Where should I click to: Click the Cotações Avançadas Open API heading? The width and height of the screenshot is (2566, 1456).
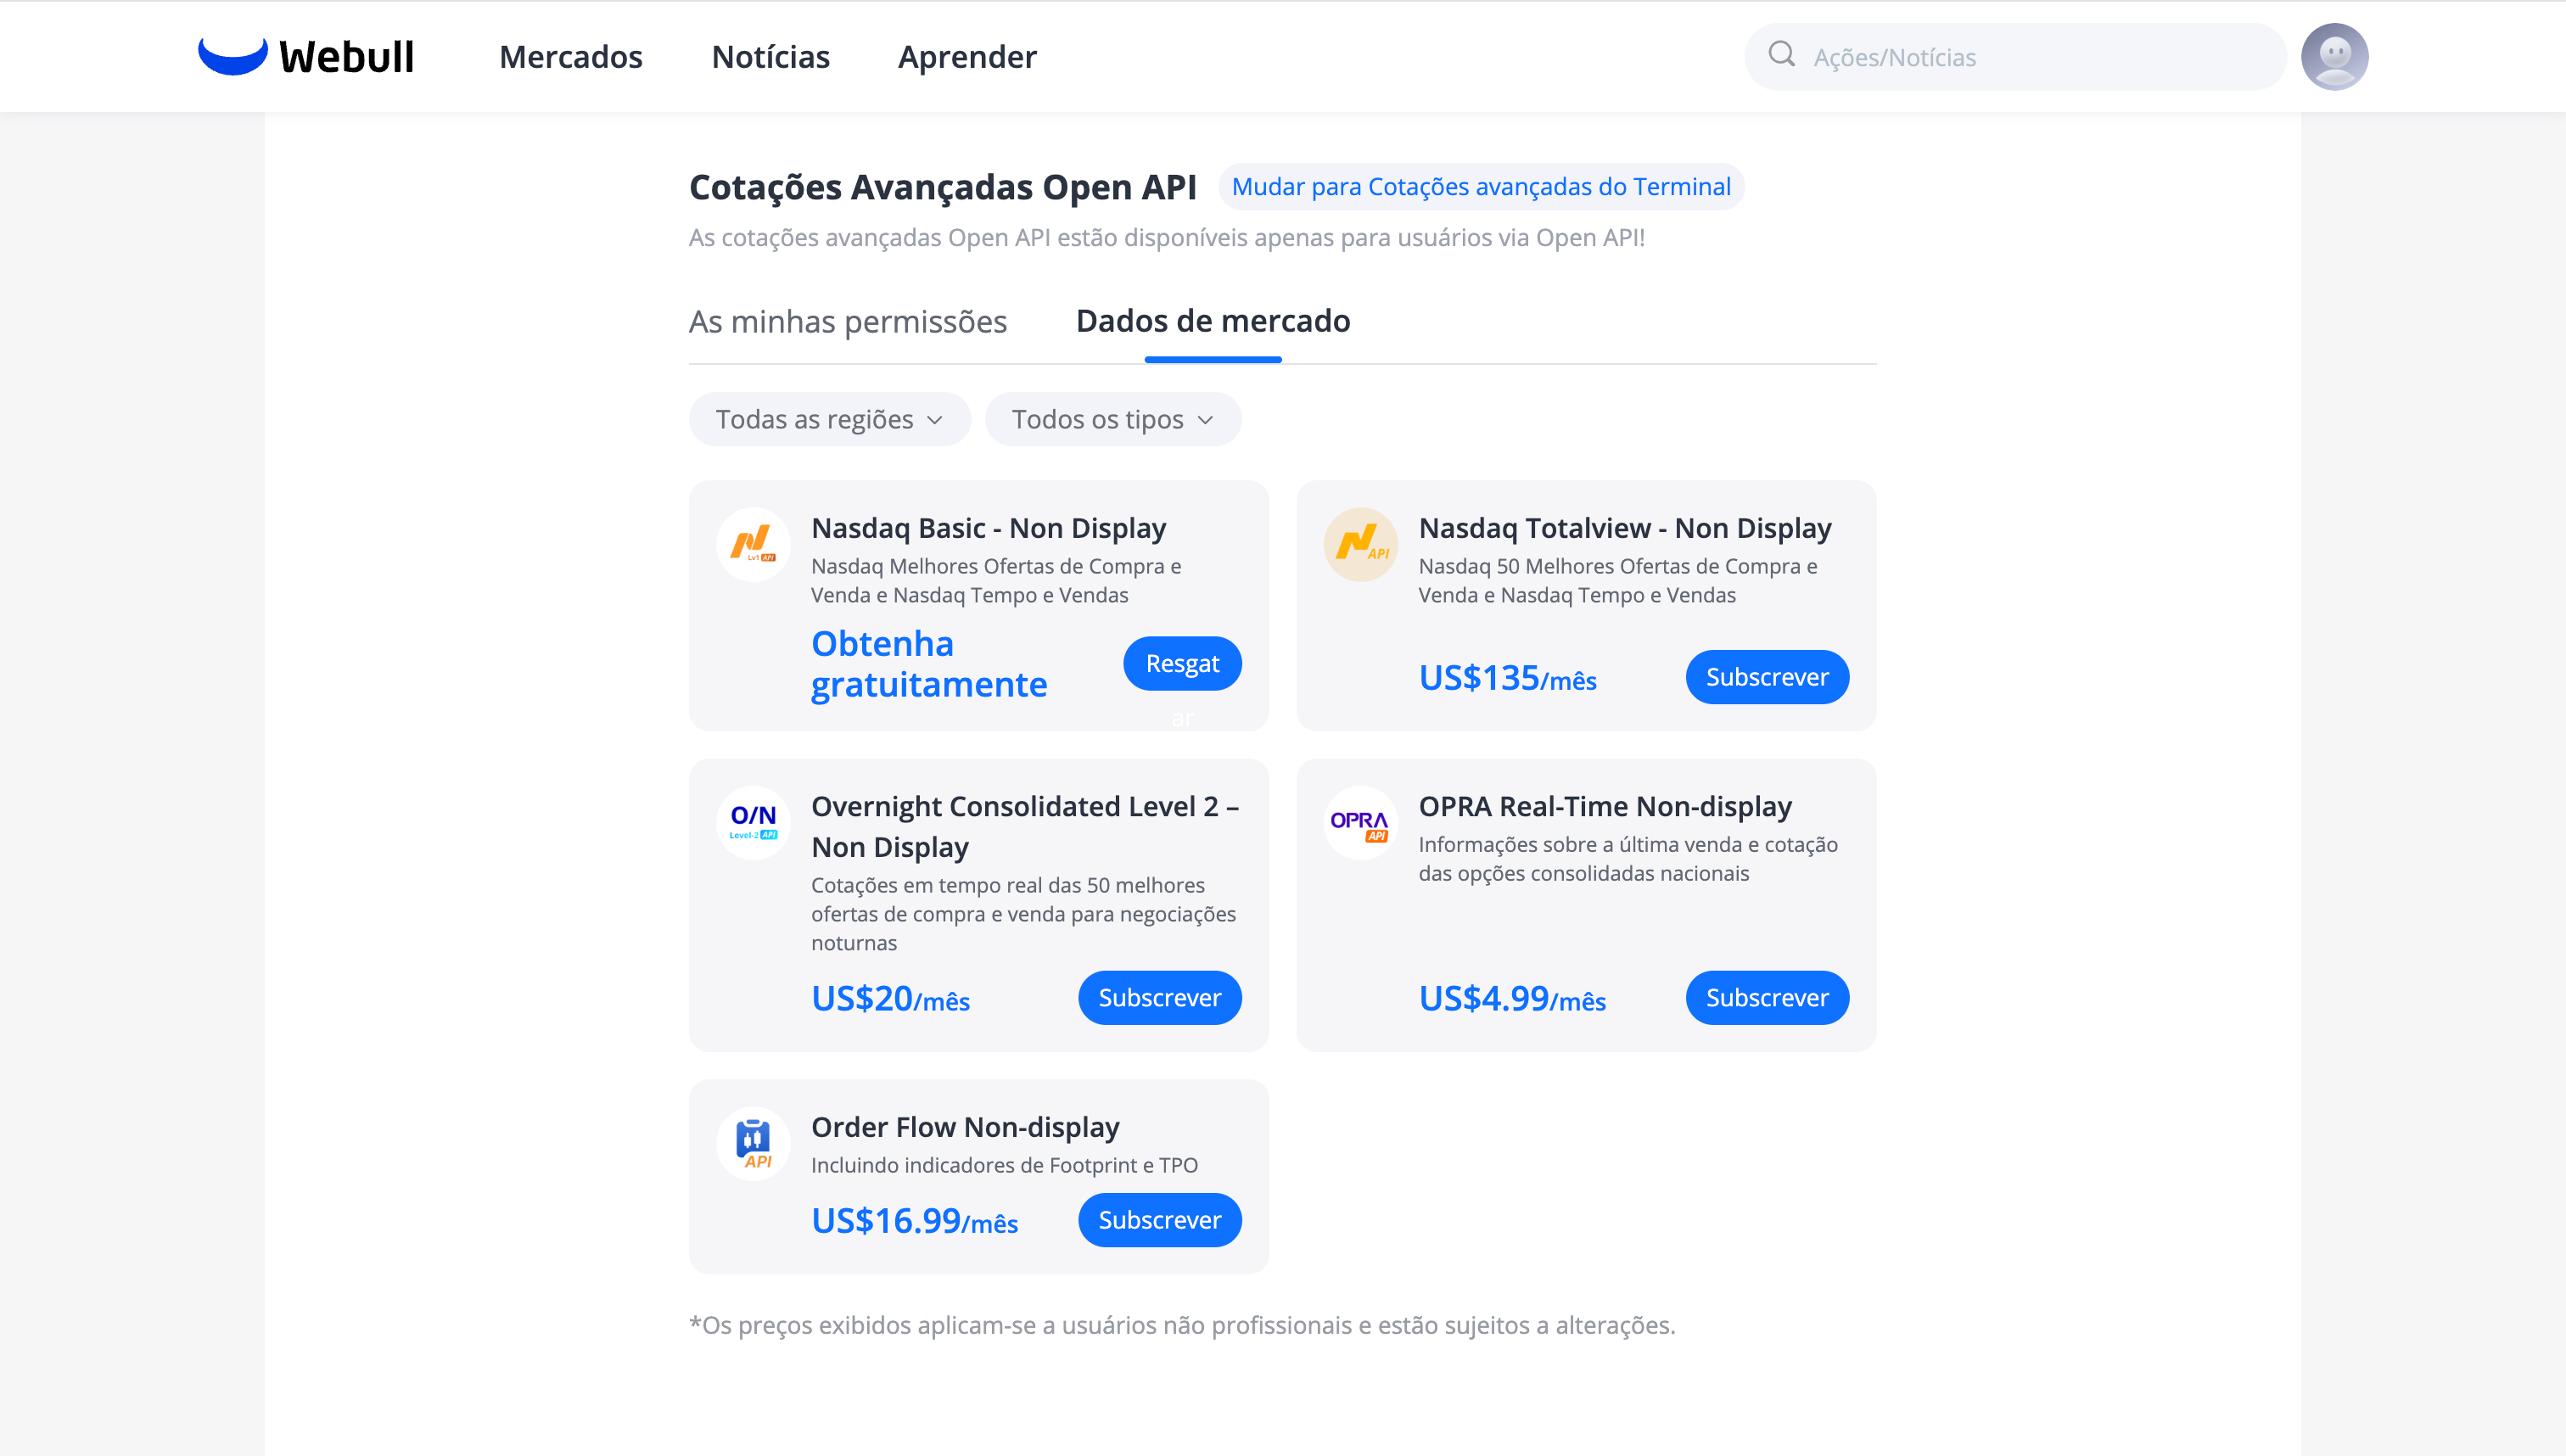point(942,187)
